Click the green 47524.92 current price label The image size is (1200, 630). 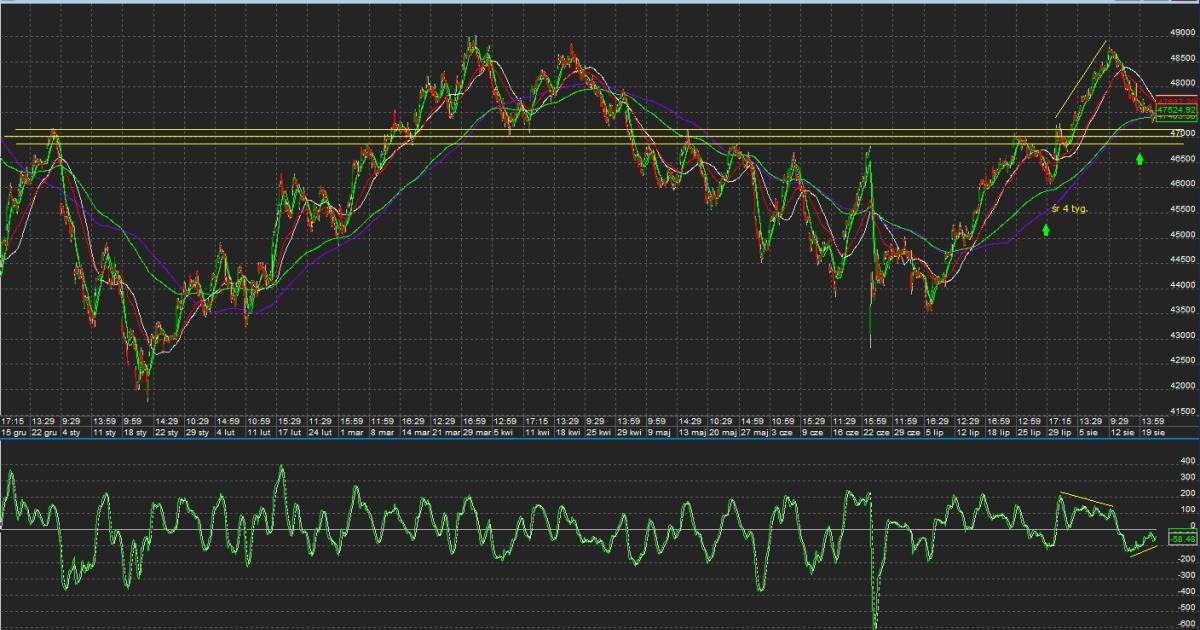[x=1177, y=111]
